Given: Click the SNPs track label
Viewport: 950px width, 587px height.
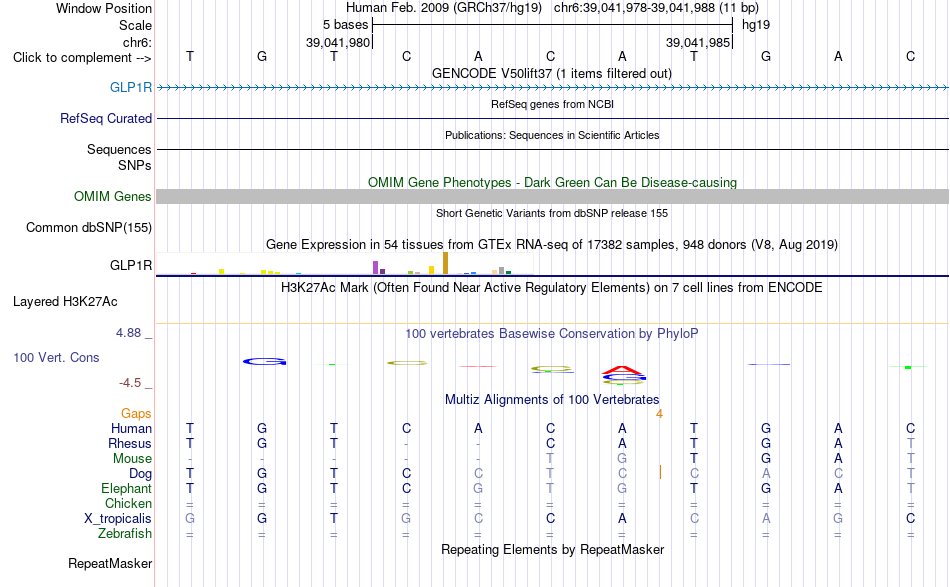Looking at the screenshot, I should click(135, 165).
